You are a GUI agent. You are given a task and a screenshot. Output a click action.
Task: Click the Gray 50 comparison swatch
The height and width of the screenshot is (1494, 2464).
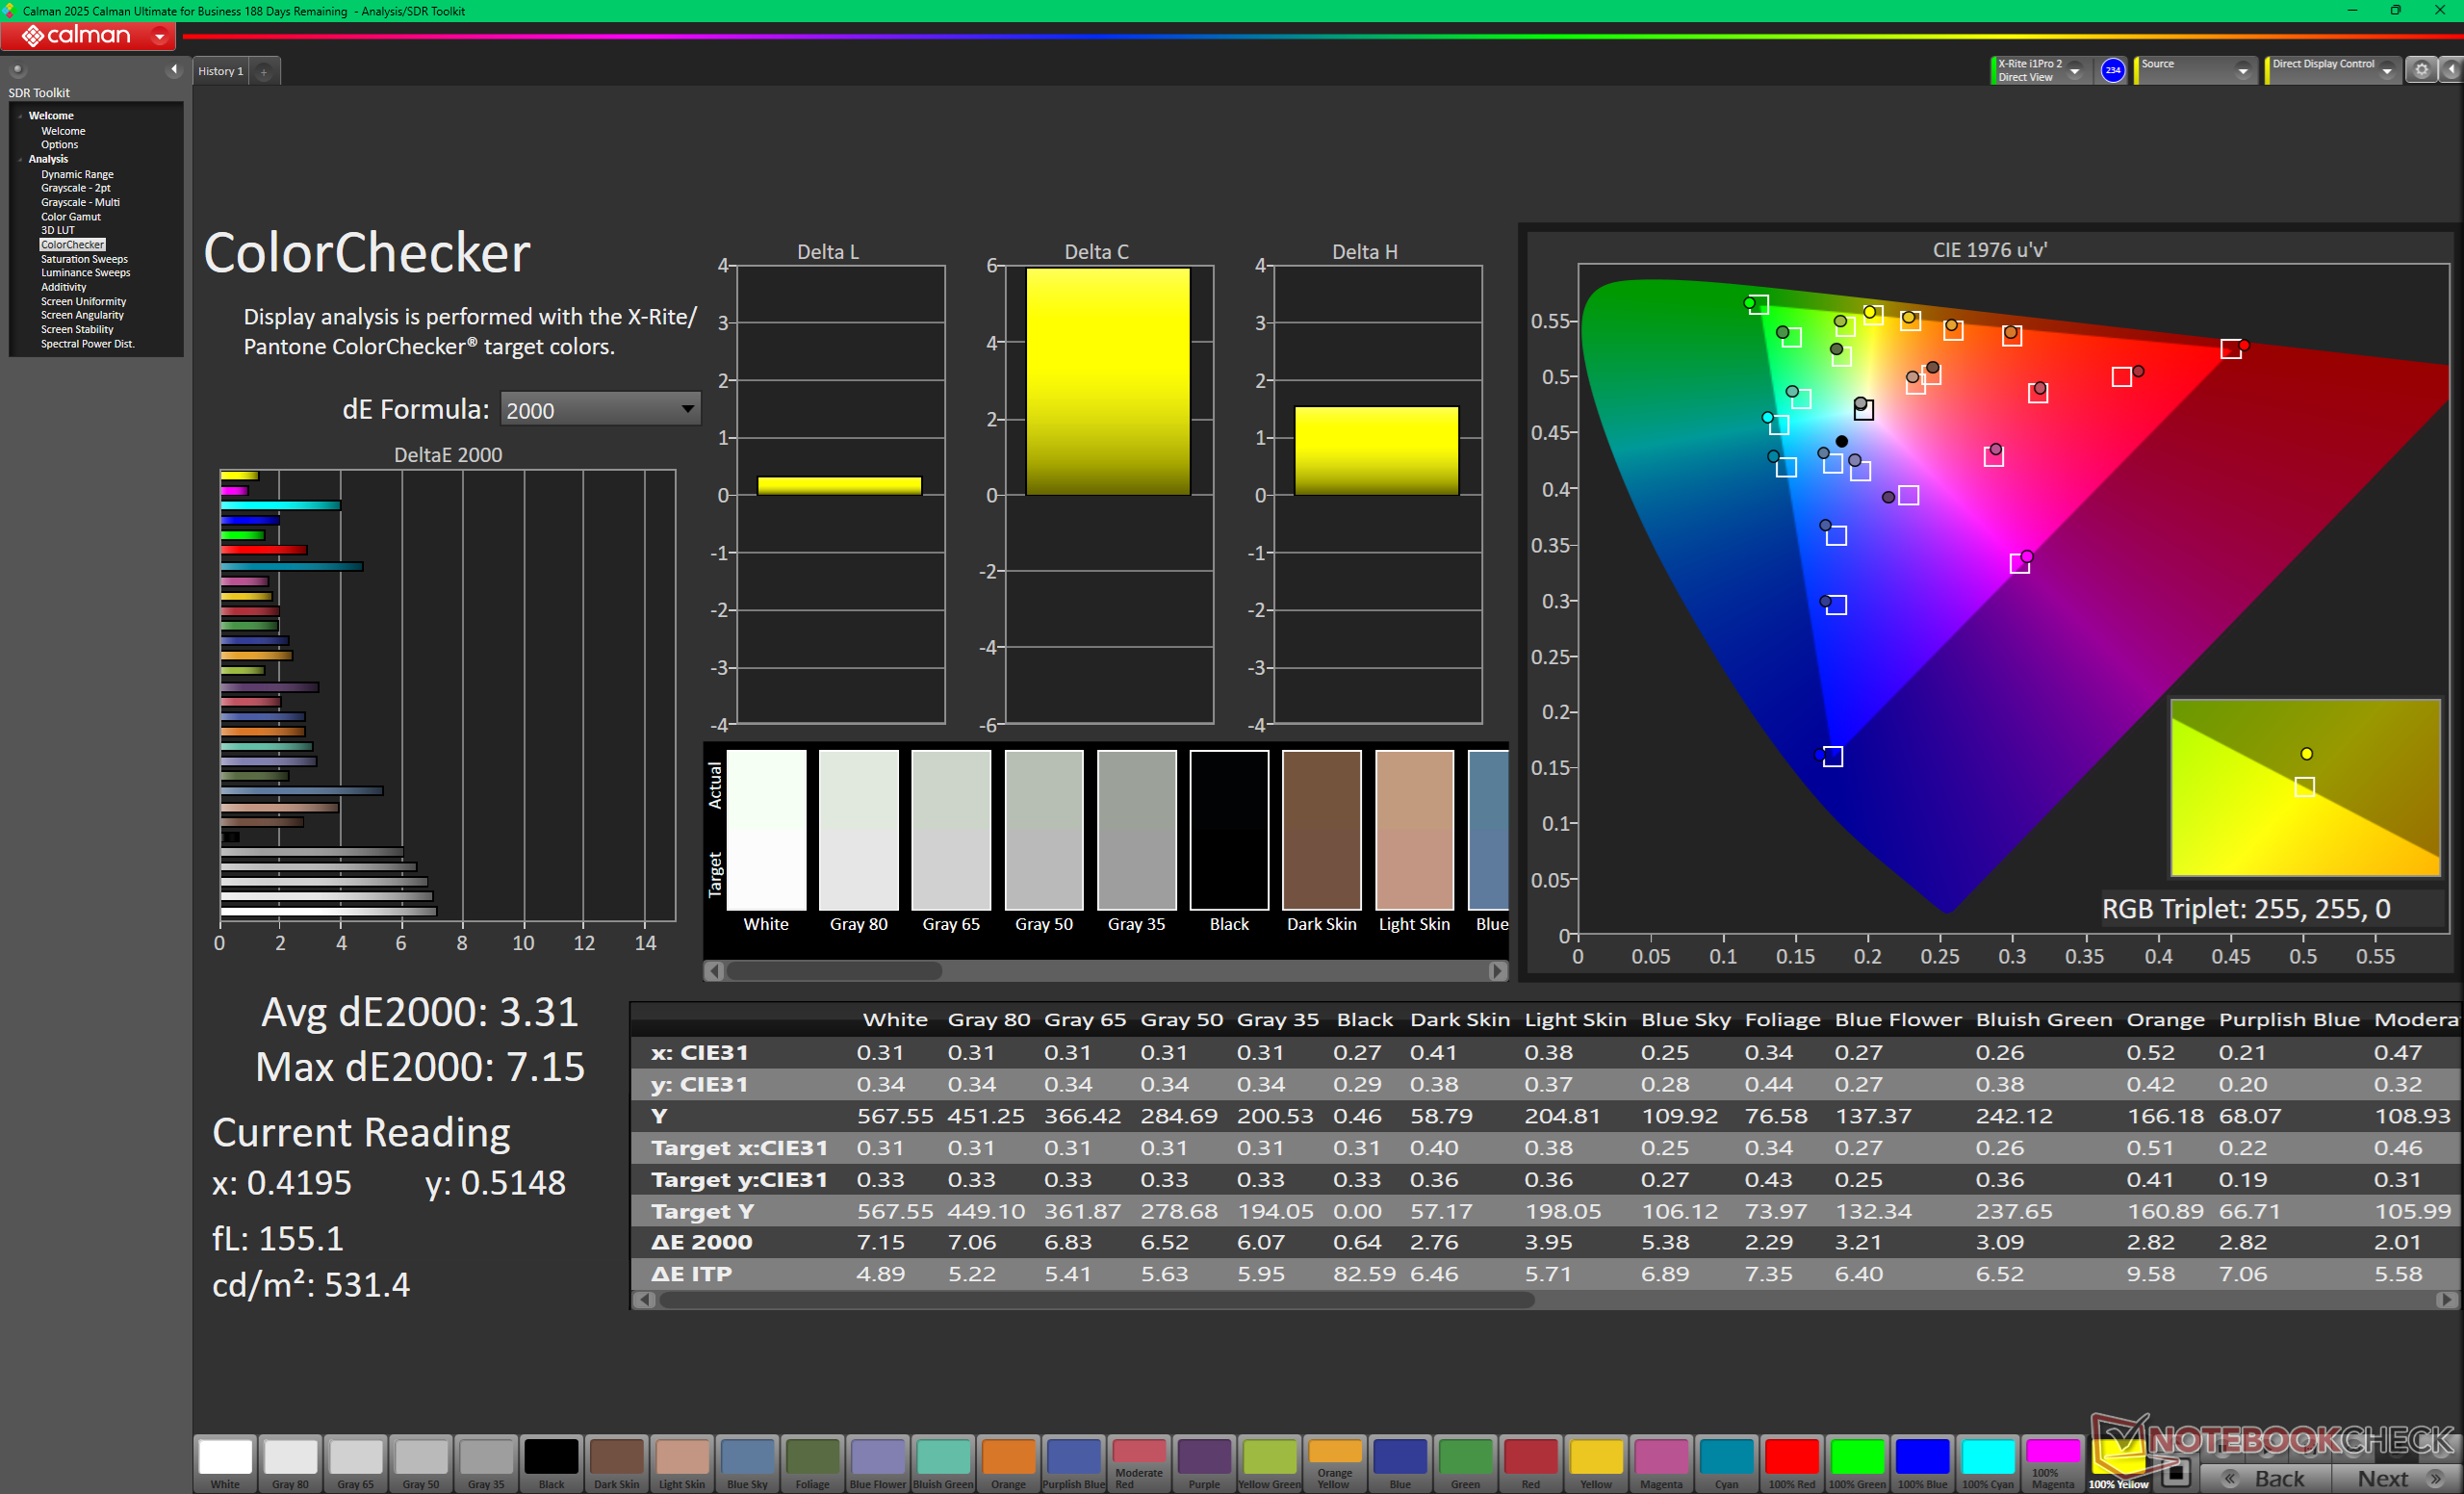pyautogui.click(x=1044, y=830)
